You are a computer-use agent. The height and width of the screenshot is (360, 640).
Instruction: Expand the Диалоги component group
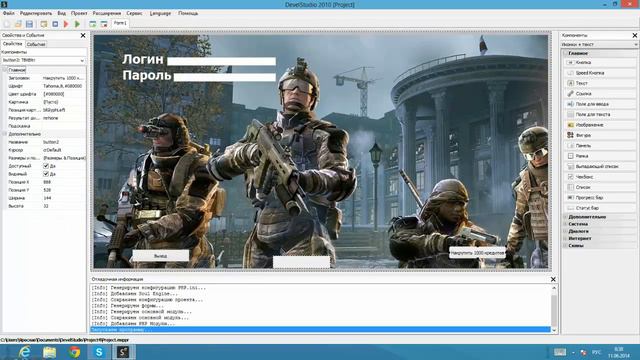(x=565, y=231)
